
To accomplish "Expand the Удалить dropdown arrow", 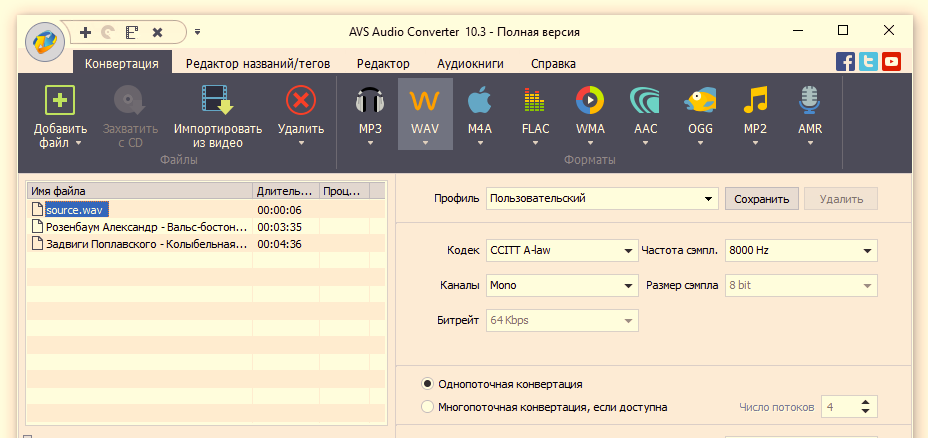I will coord(301,143).
